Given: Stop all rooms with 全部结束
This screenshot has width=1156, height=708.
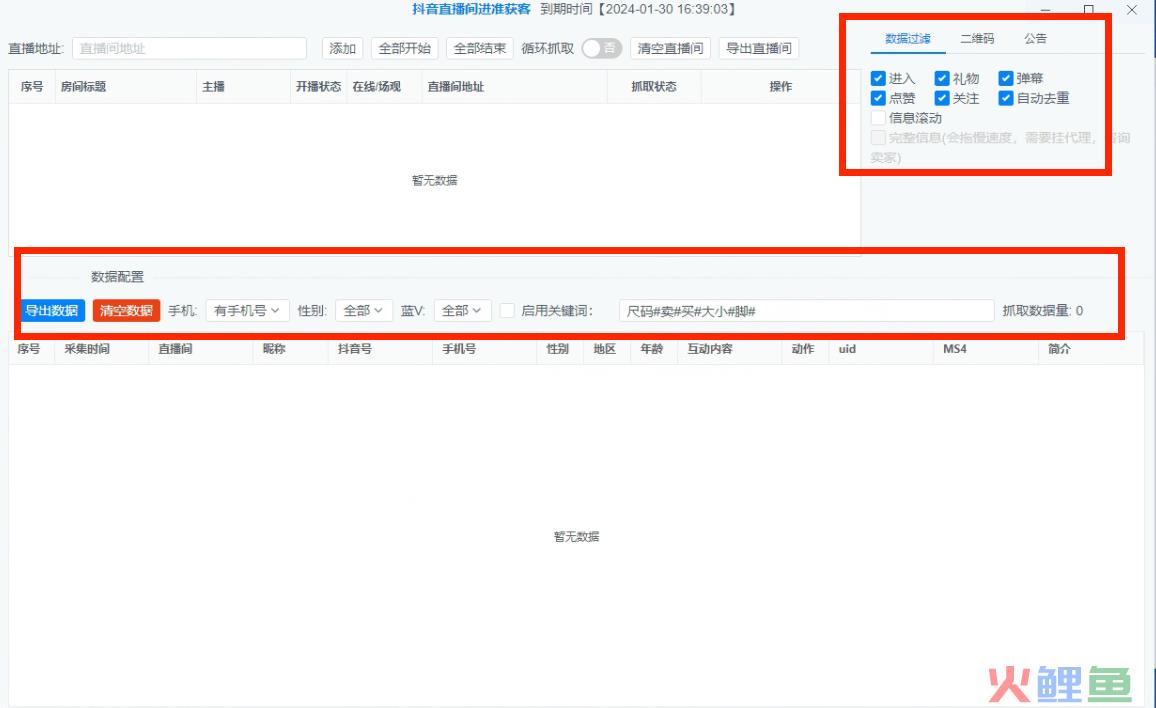Looking at the screenshot, I should [479, 49].
